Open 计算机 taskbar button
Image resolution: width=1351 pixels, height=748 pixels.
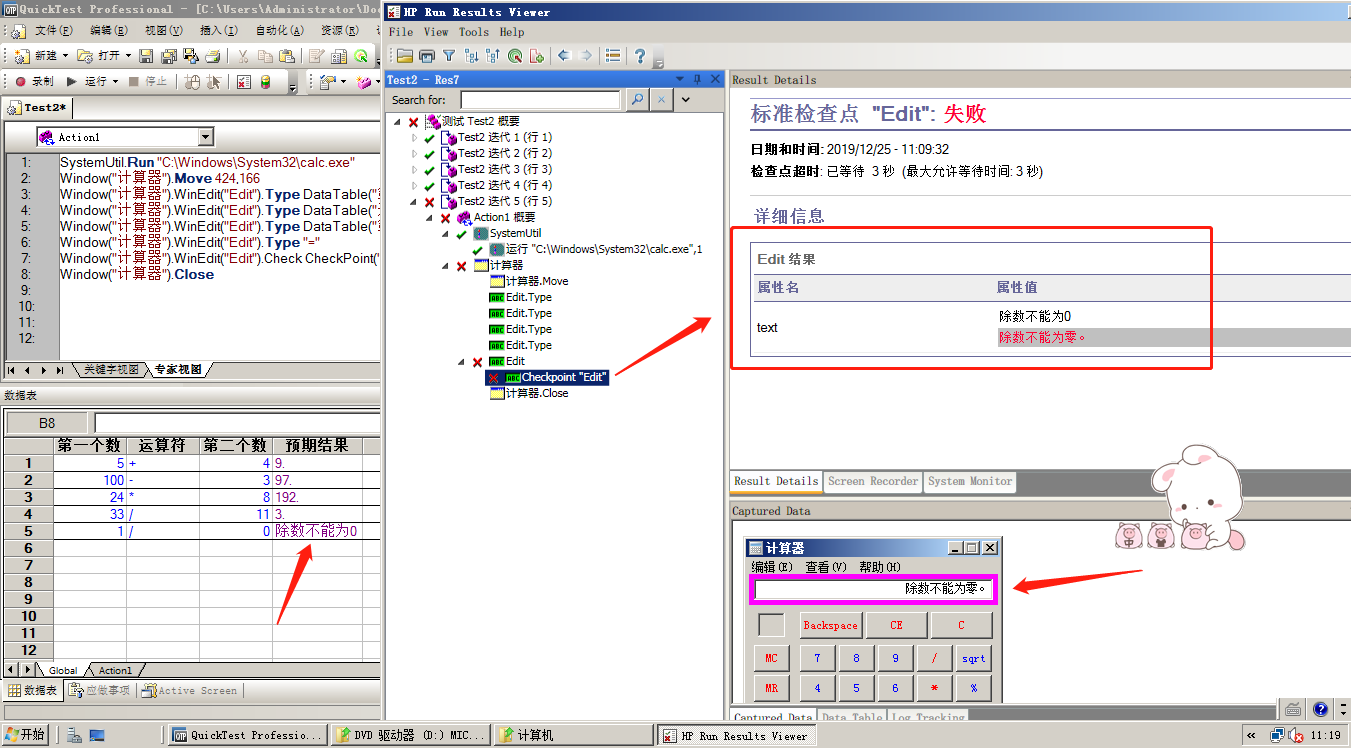574,735
